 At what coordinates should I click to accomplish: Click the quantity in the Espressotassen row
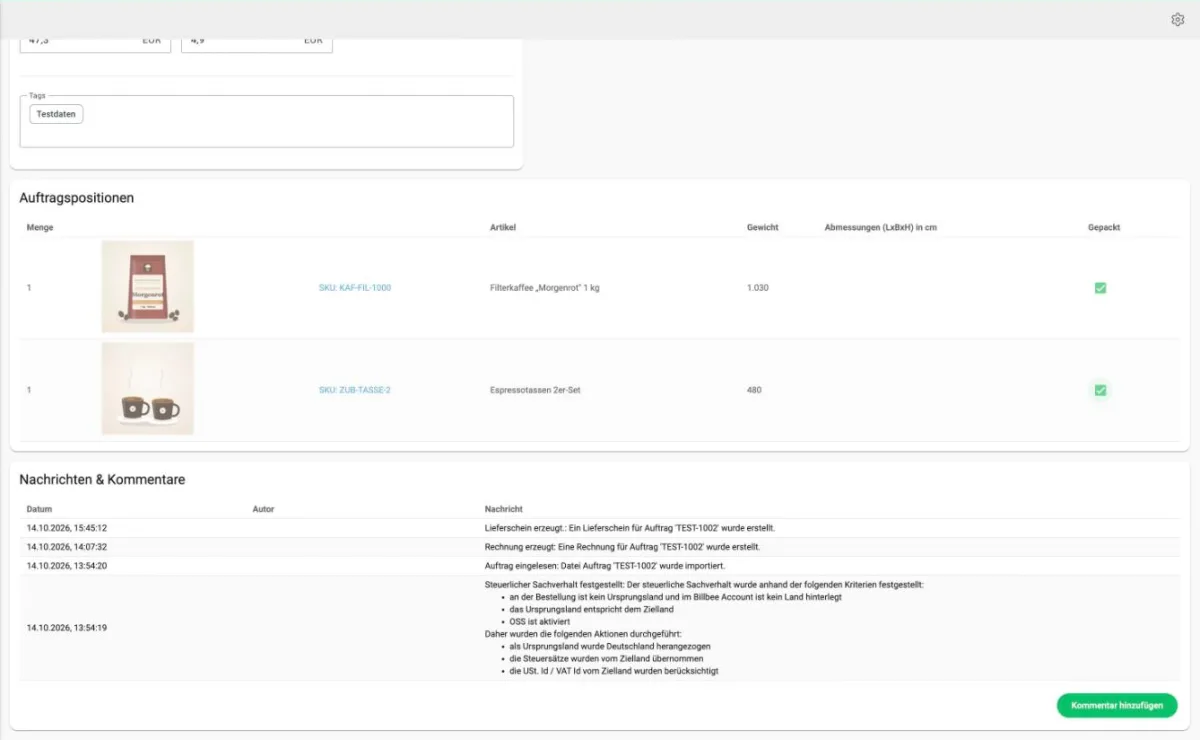click(x=29, y=390)
